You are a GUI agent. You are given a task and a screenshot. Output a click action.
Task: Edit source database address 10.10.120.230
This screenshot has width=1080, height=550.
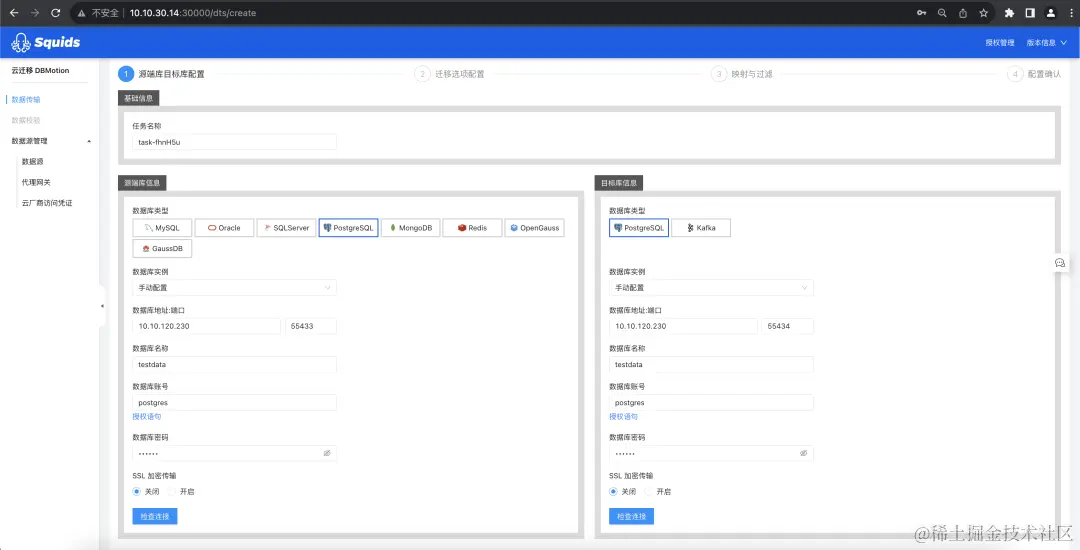[x=207, y=326]
